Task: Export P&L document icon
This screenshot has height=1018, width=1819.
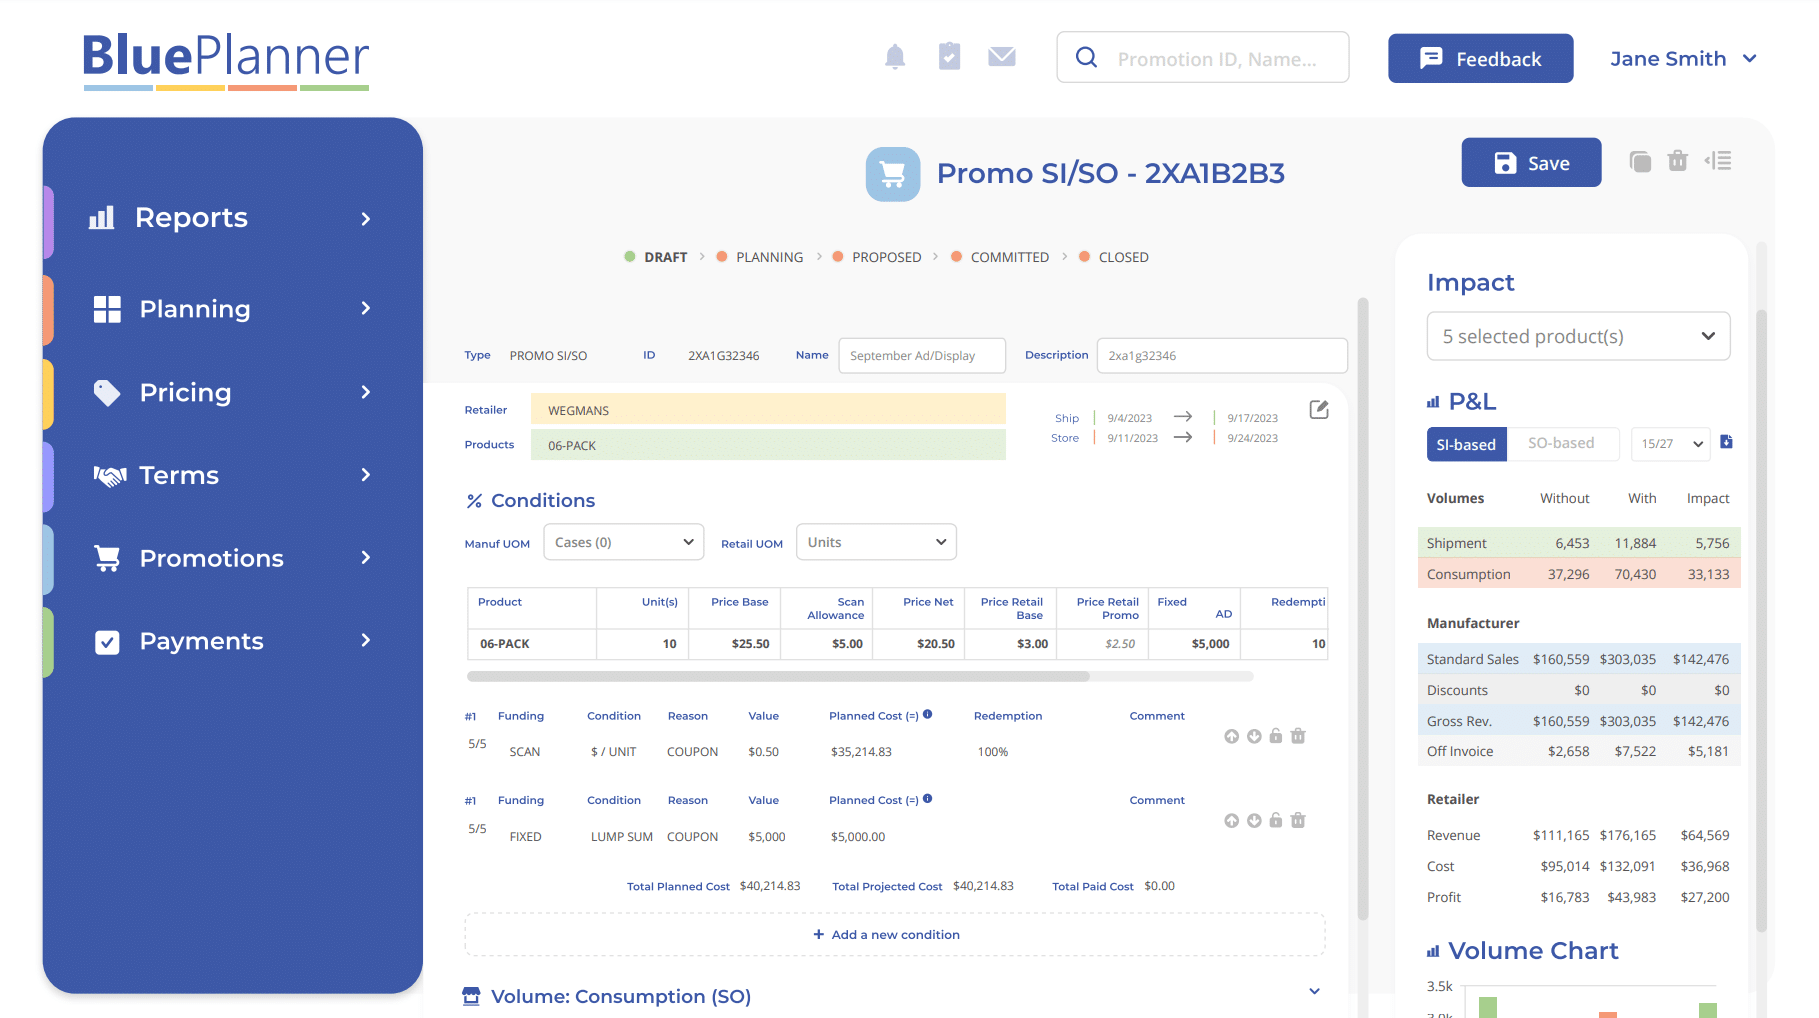Action: pyautogui.click(x=1726, y=442)
